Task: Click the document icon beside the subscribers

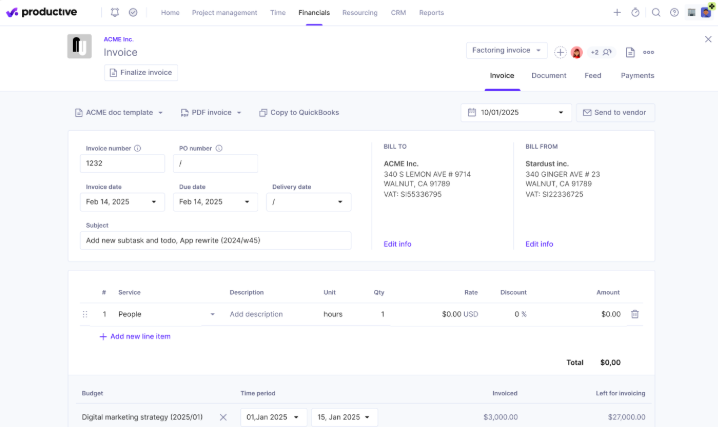Action: (630, 52)
